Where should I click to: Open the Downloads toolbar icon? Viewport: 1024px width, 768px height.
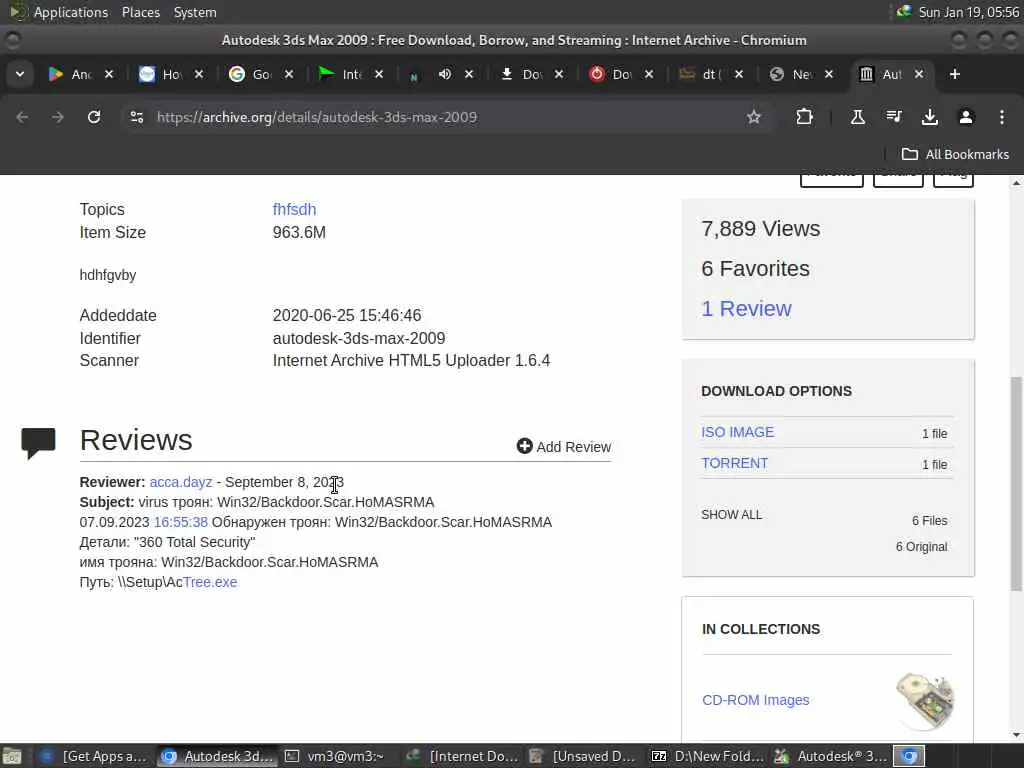[x=930, y=117]
